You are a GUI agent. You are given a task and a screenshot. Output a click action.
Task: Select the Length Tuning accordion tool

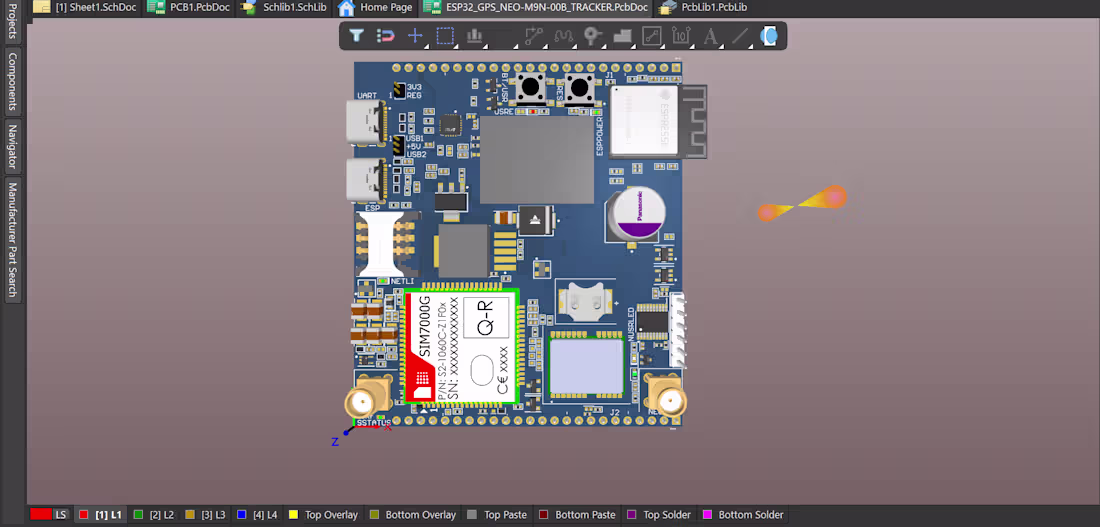[563, 35]
